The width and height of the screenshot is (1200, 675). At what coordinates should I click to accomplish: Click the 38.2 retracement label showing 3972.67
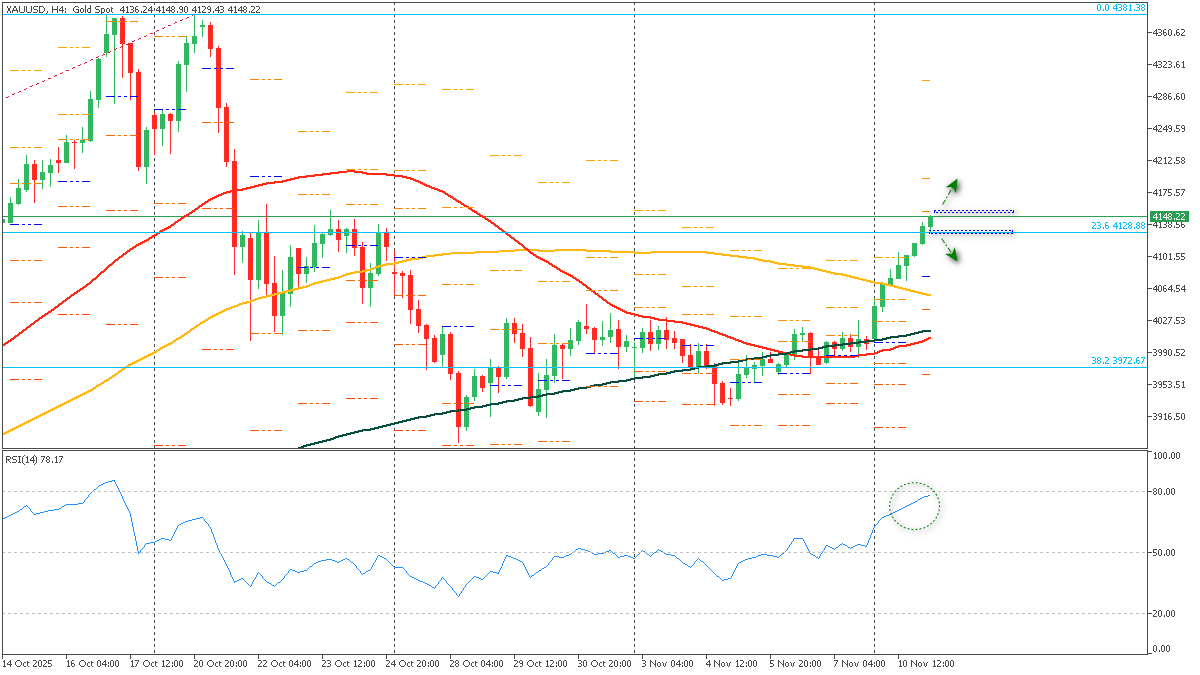pos(1119,361)
